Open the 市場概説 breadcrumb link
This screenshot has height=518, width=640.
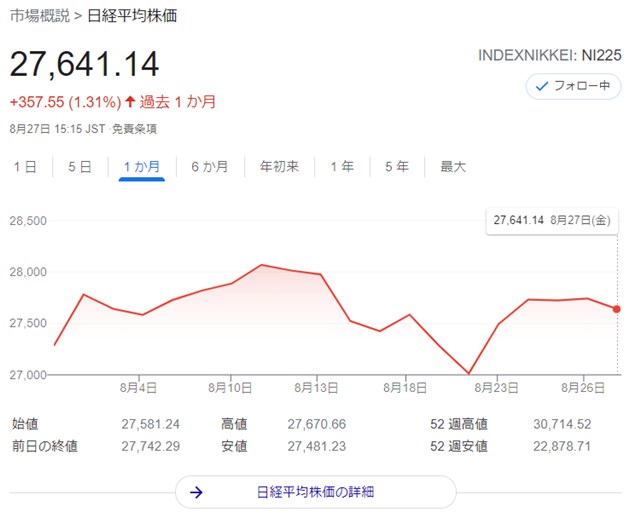(x=40, y=16)
